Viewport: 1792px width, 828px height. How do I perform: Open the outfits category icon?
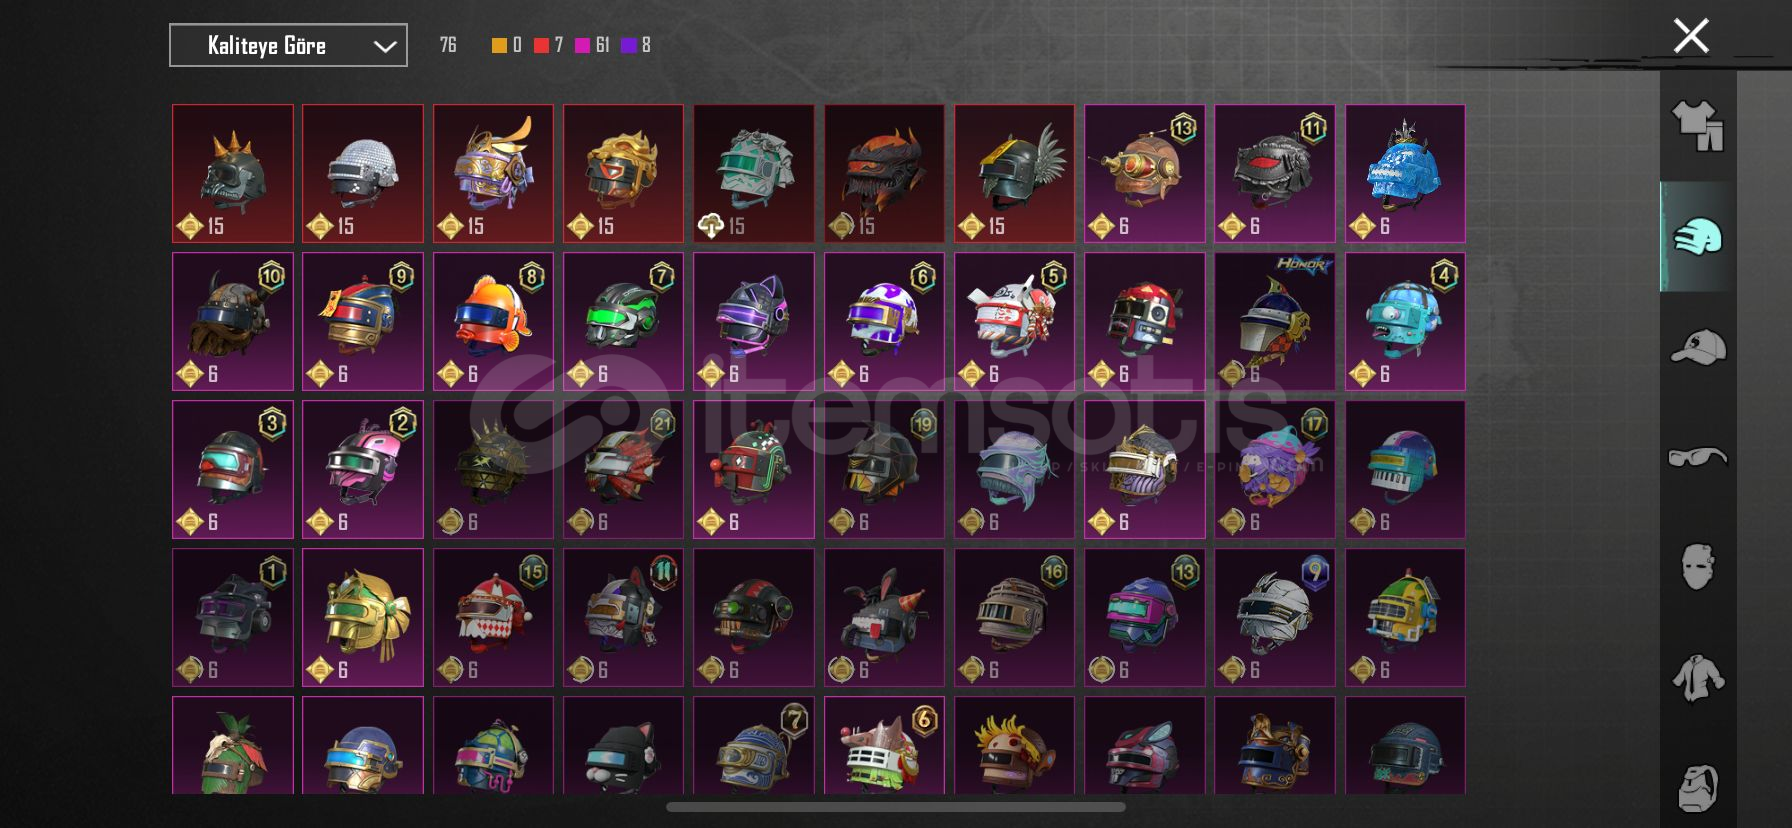(1698, 126)
